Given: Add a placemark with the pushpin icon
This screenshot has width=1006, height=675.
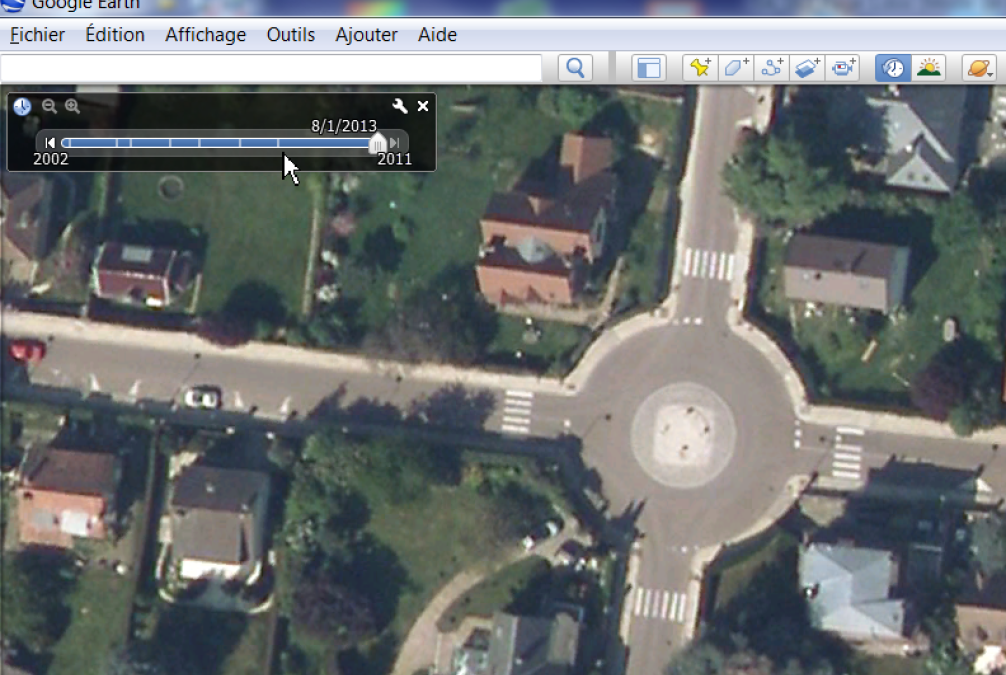Looking at the screenshot, I should coord(699,68).
